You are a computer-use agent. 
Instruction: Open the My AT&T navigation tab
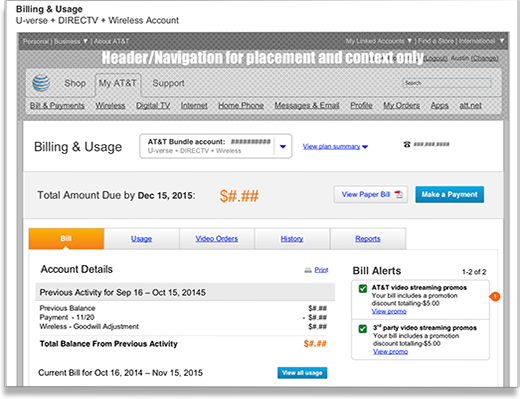coord(118,83)
